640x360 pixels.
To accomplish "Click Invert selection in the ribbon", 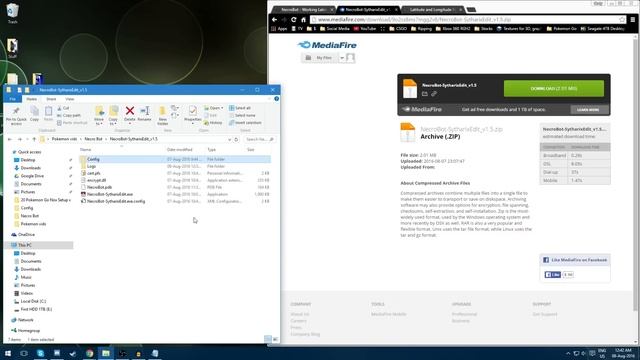I will (245, 123).
